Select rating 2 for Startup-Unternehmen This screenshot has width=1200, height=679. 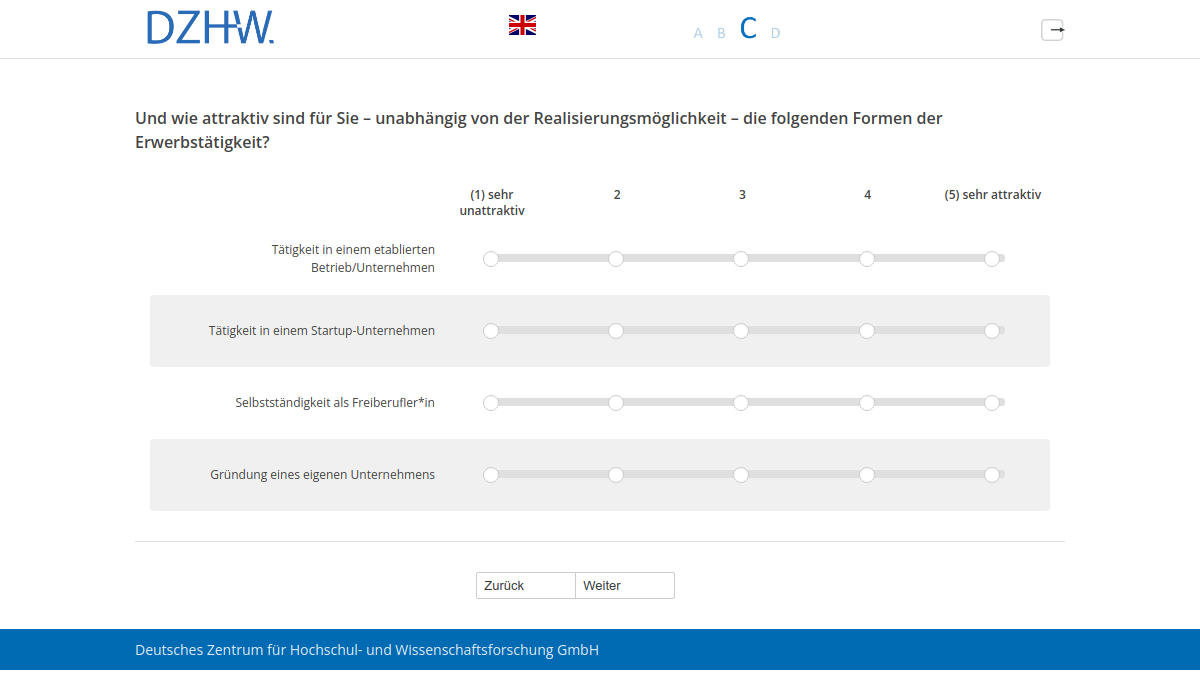tap(616, 330)
